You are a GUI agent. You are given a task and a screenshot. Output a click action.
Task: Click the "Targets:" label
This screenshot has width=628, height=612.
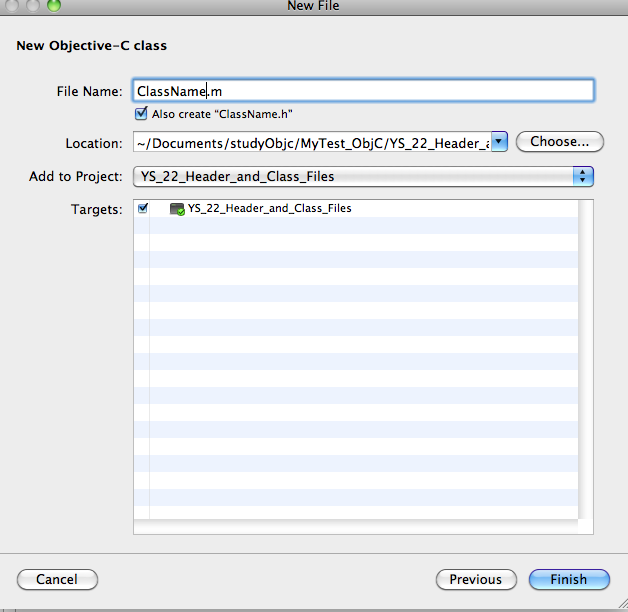pos(97,209)
